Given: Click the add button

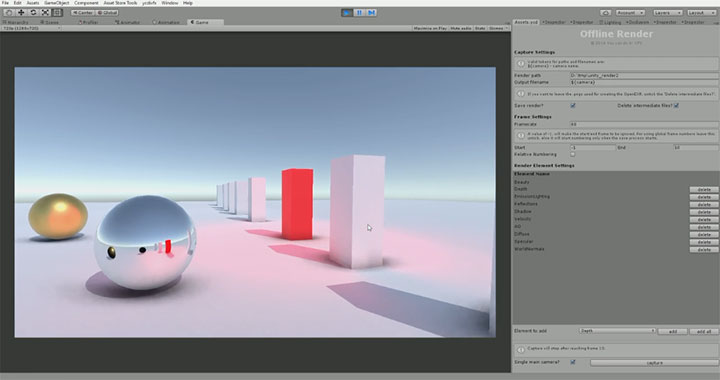Looking at the screenshot, I should tap(672, 331).
